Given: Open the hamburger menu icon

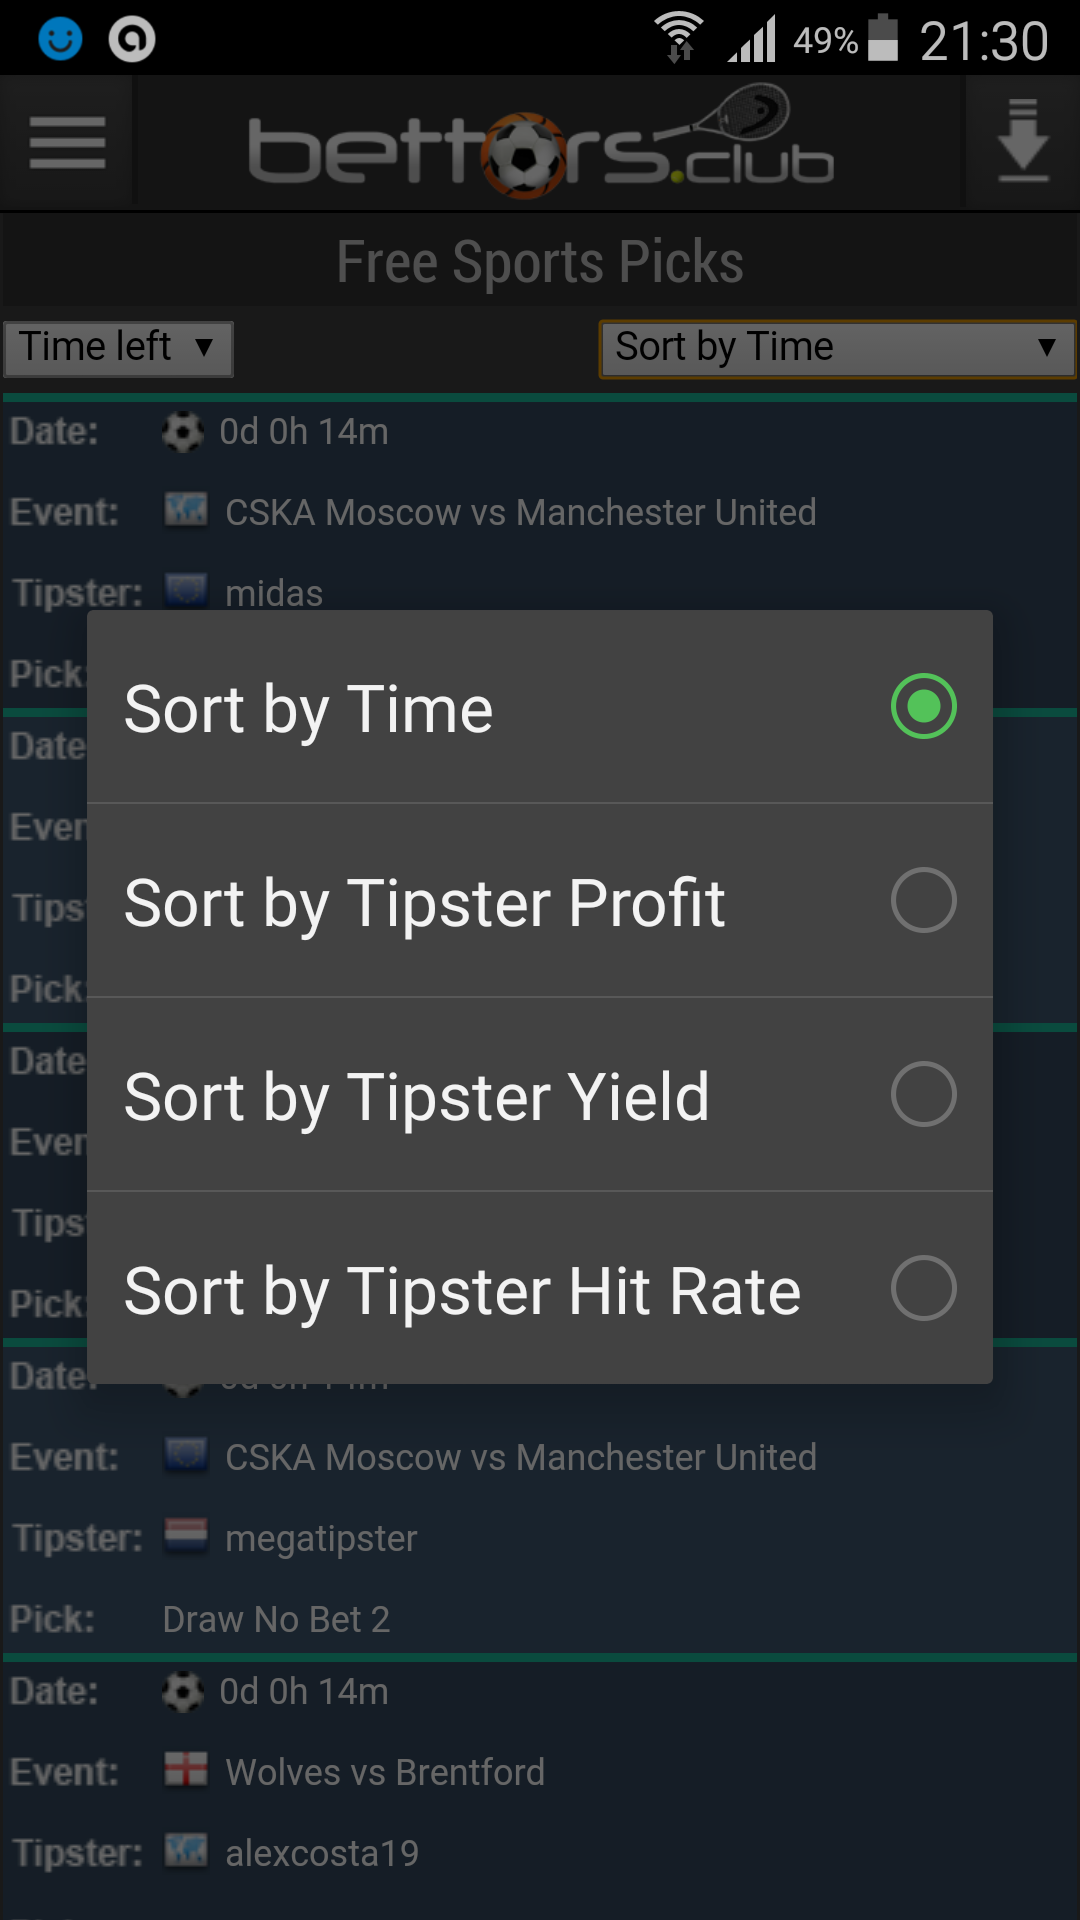Looking at the screenshot, I should tap(67, 143).
